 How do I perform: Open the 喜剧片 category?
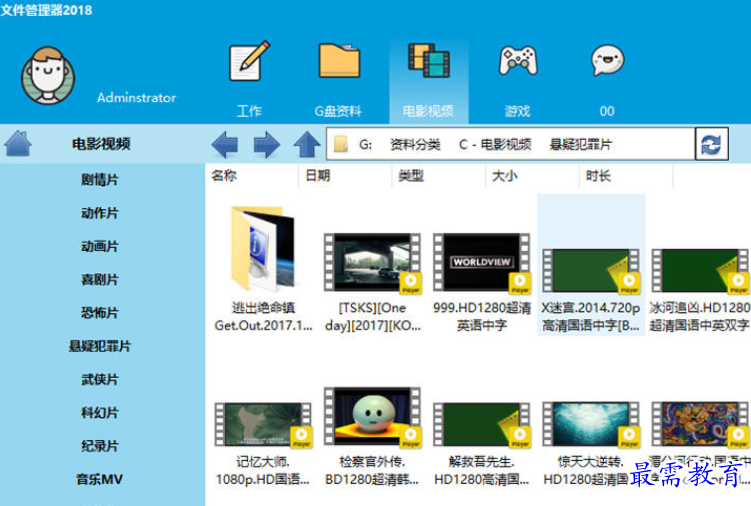pos(100,279)
